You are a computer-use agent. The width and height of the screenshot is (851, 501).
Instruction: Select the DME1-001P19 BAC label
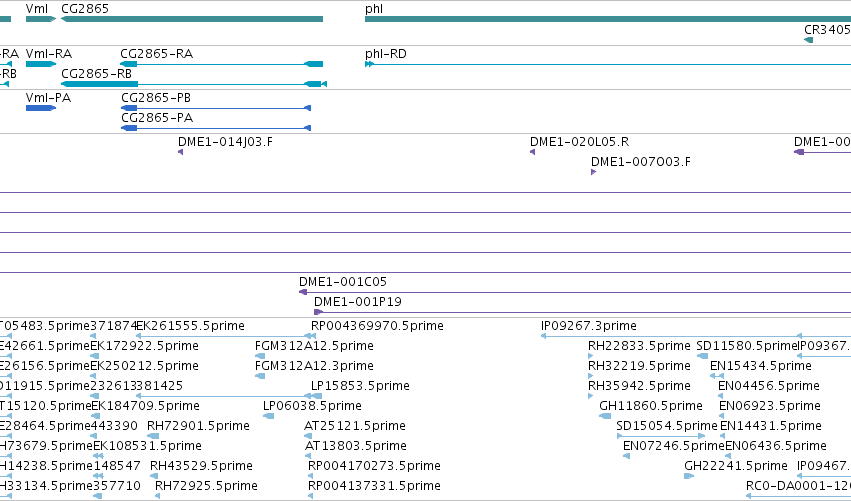pyautogui.click(x=358, y=302)
